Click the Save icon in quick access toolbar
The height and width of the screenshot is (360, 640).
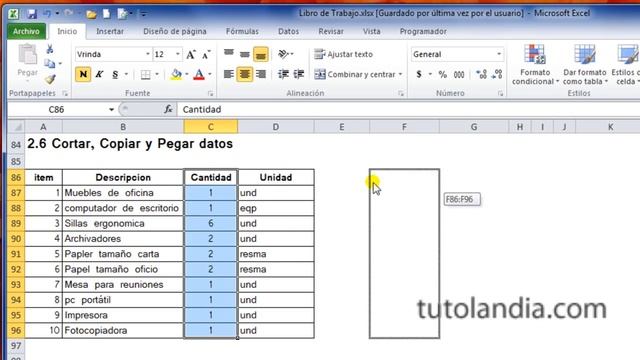click(x=32, y=14)
